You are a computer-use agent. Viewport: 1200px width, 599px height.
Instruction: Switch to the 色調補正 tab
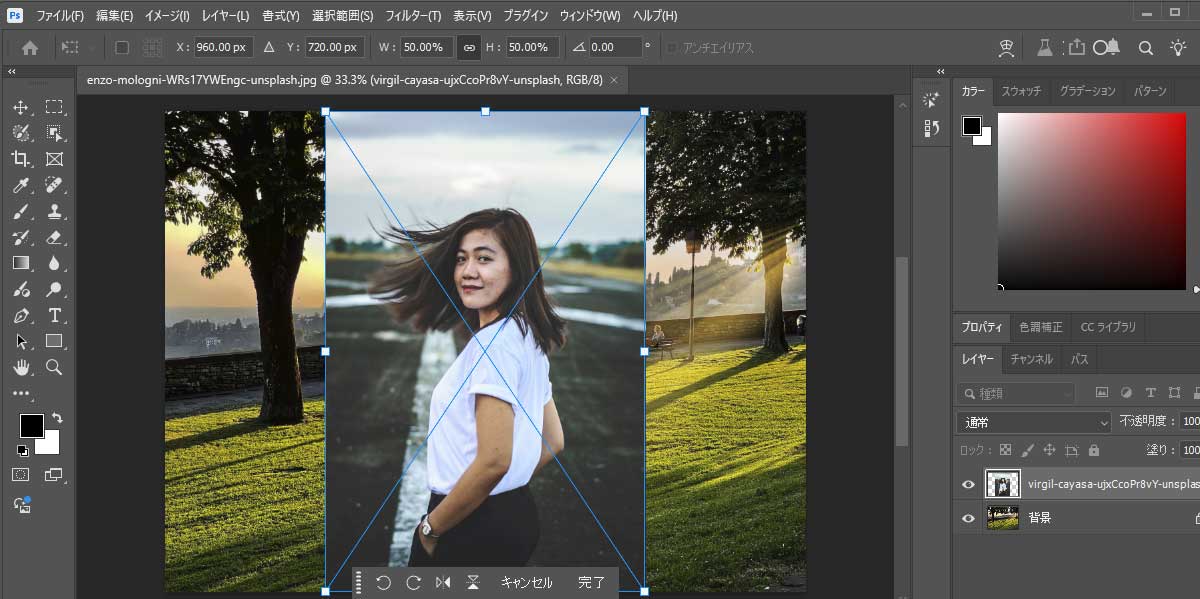click(x=1040, y=326)
